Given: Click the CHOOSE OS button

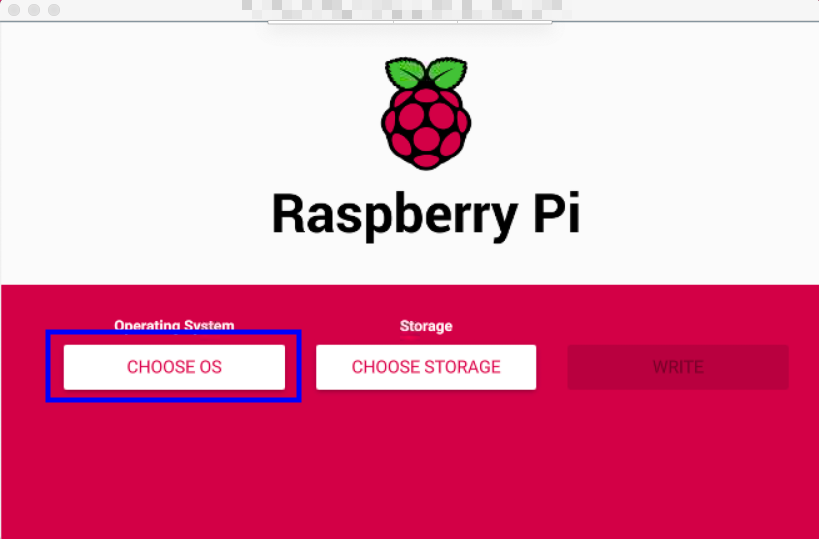Looking at the screenshot, I should (174, 367).
